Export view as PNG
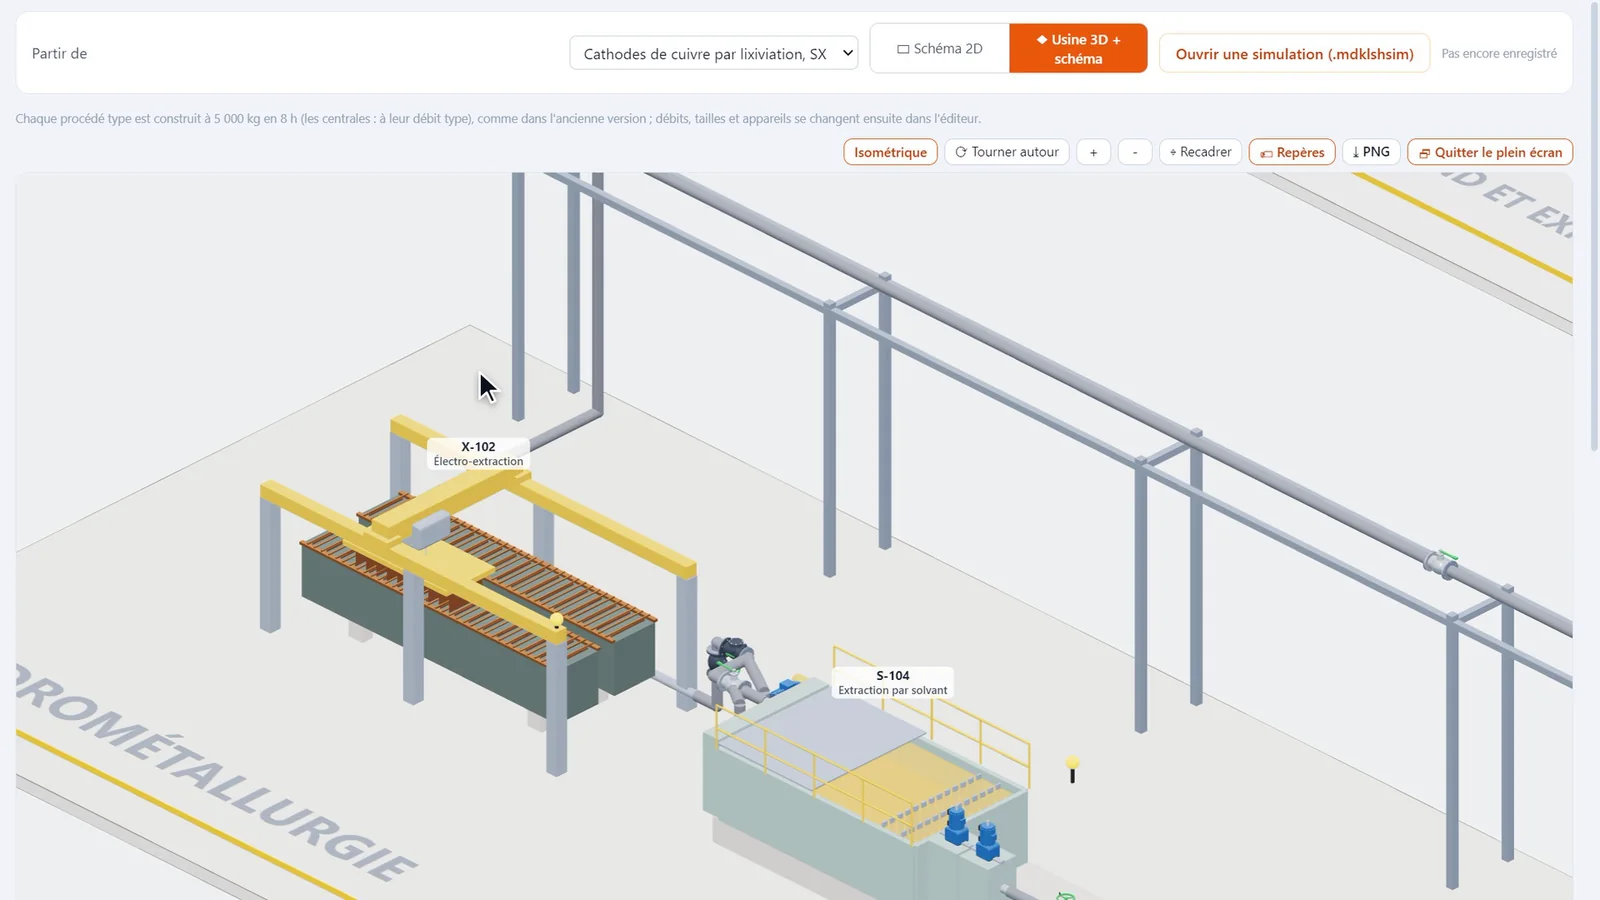This screenshot has width=1600, height=900. [x=1371, y=152]
